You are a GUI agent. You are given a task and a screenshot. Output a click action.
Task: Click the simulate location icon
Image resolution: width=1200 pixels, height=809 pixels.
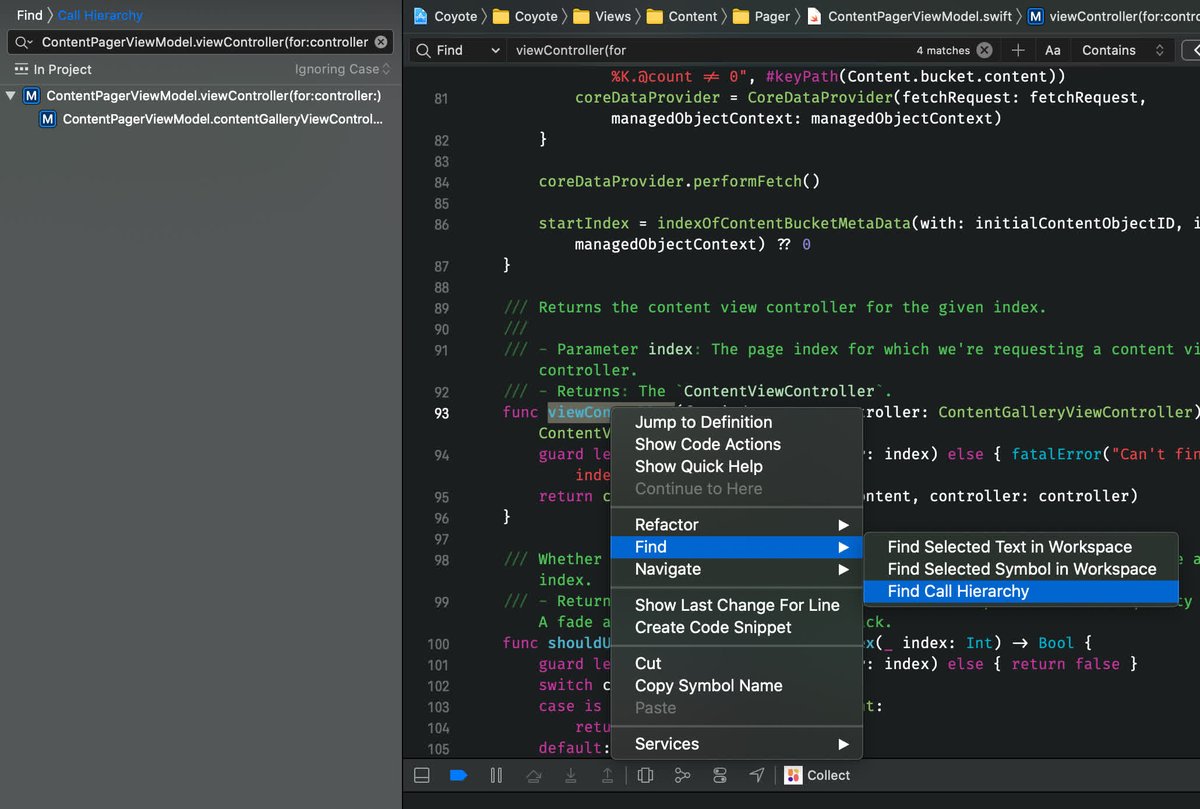(757, 775)
